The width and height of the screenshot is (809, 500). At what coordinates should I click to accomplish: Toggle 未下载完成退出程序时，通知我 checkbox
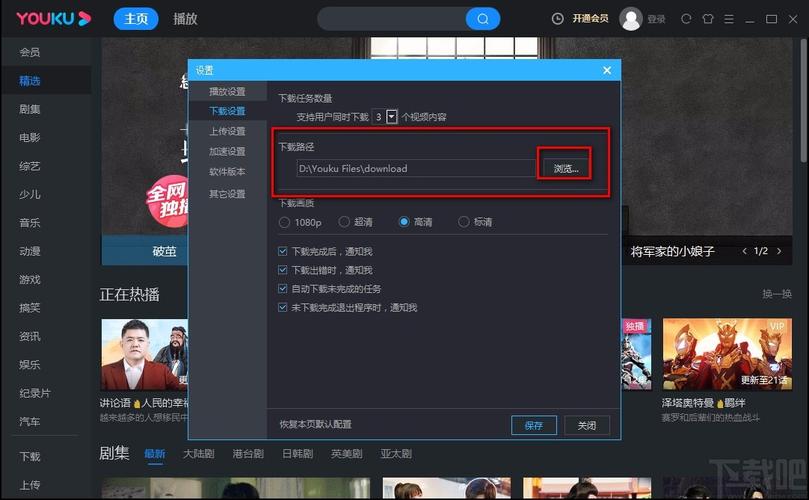pyautogui.click(x=282, y=308)
